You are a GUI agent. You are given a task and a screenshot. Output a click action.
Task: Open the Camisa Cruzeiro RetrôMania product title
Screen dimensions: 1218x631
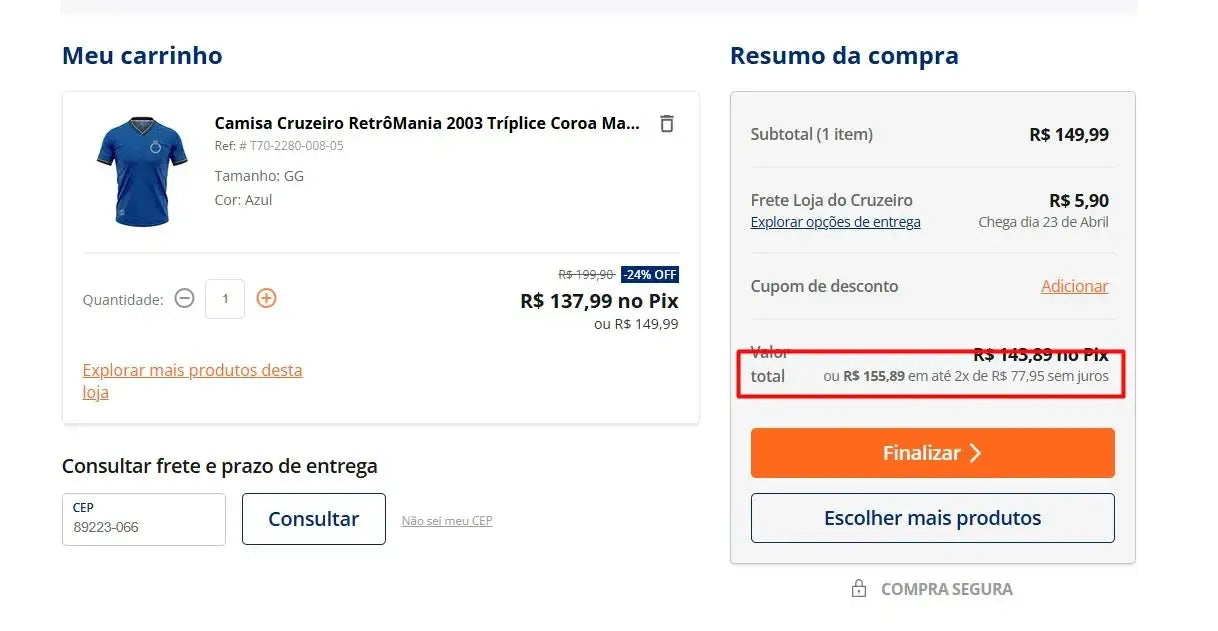[427, 123]
